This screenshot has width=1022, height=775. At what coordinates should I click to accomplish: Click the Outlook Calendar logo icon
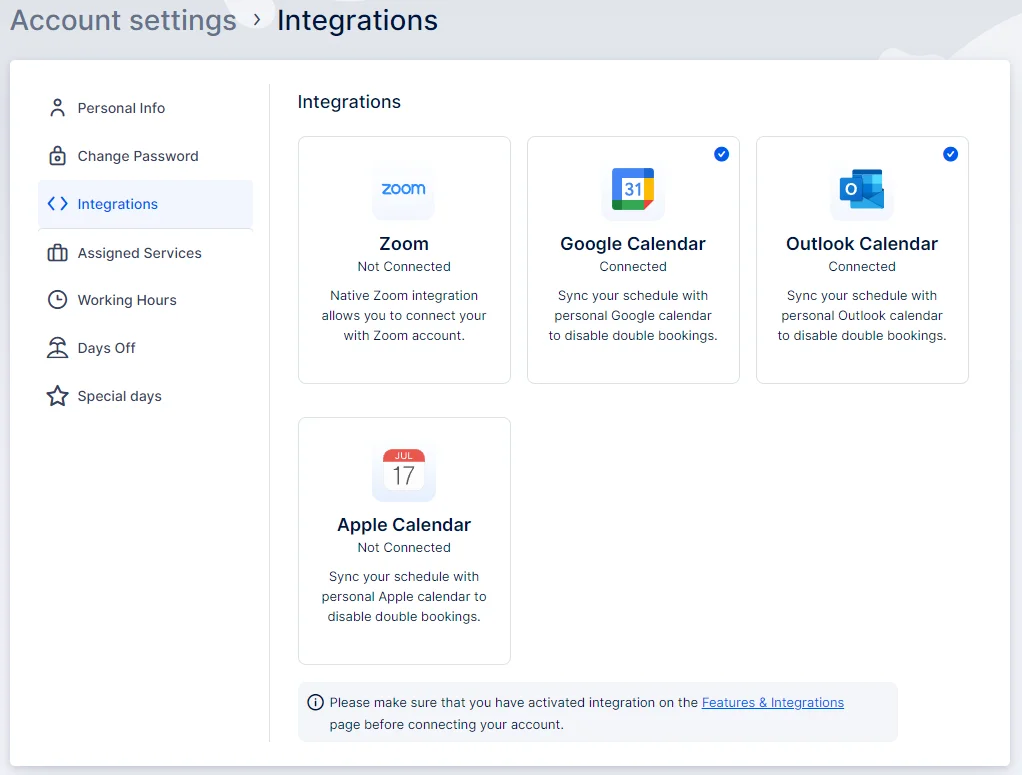point(862,189)
